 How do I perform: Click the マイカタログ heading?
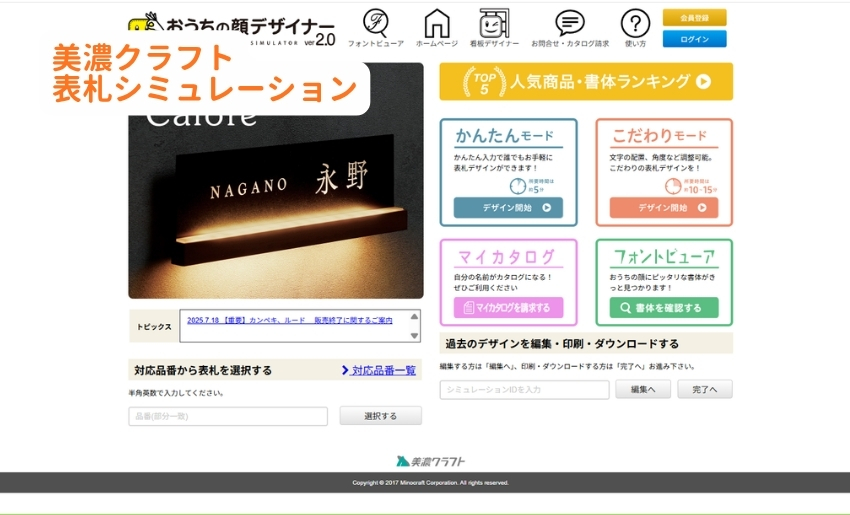[x=507, y=256]
